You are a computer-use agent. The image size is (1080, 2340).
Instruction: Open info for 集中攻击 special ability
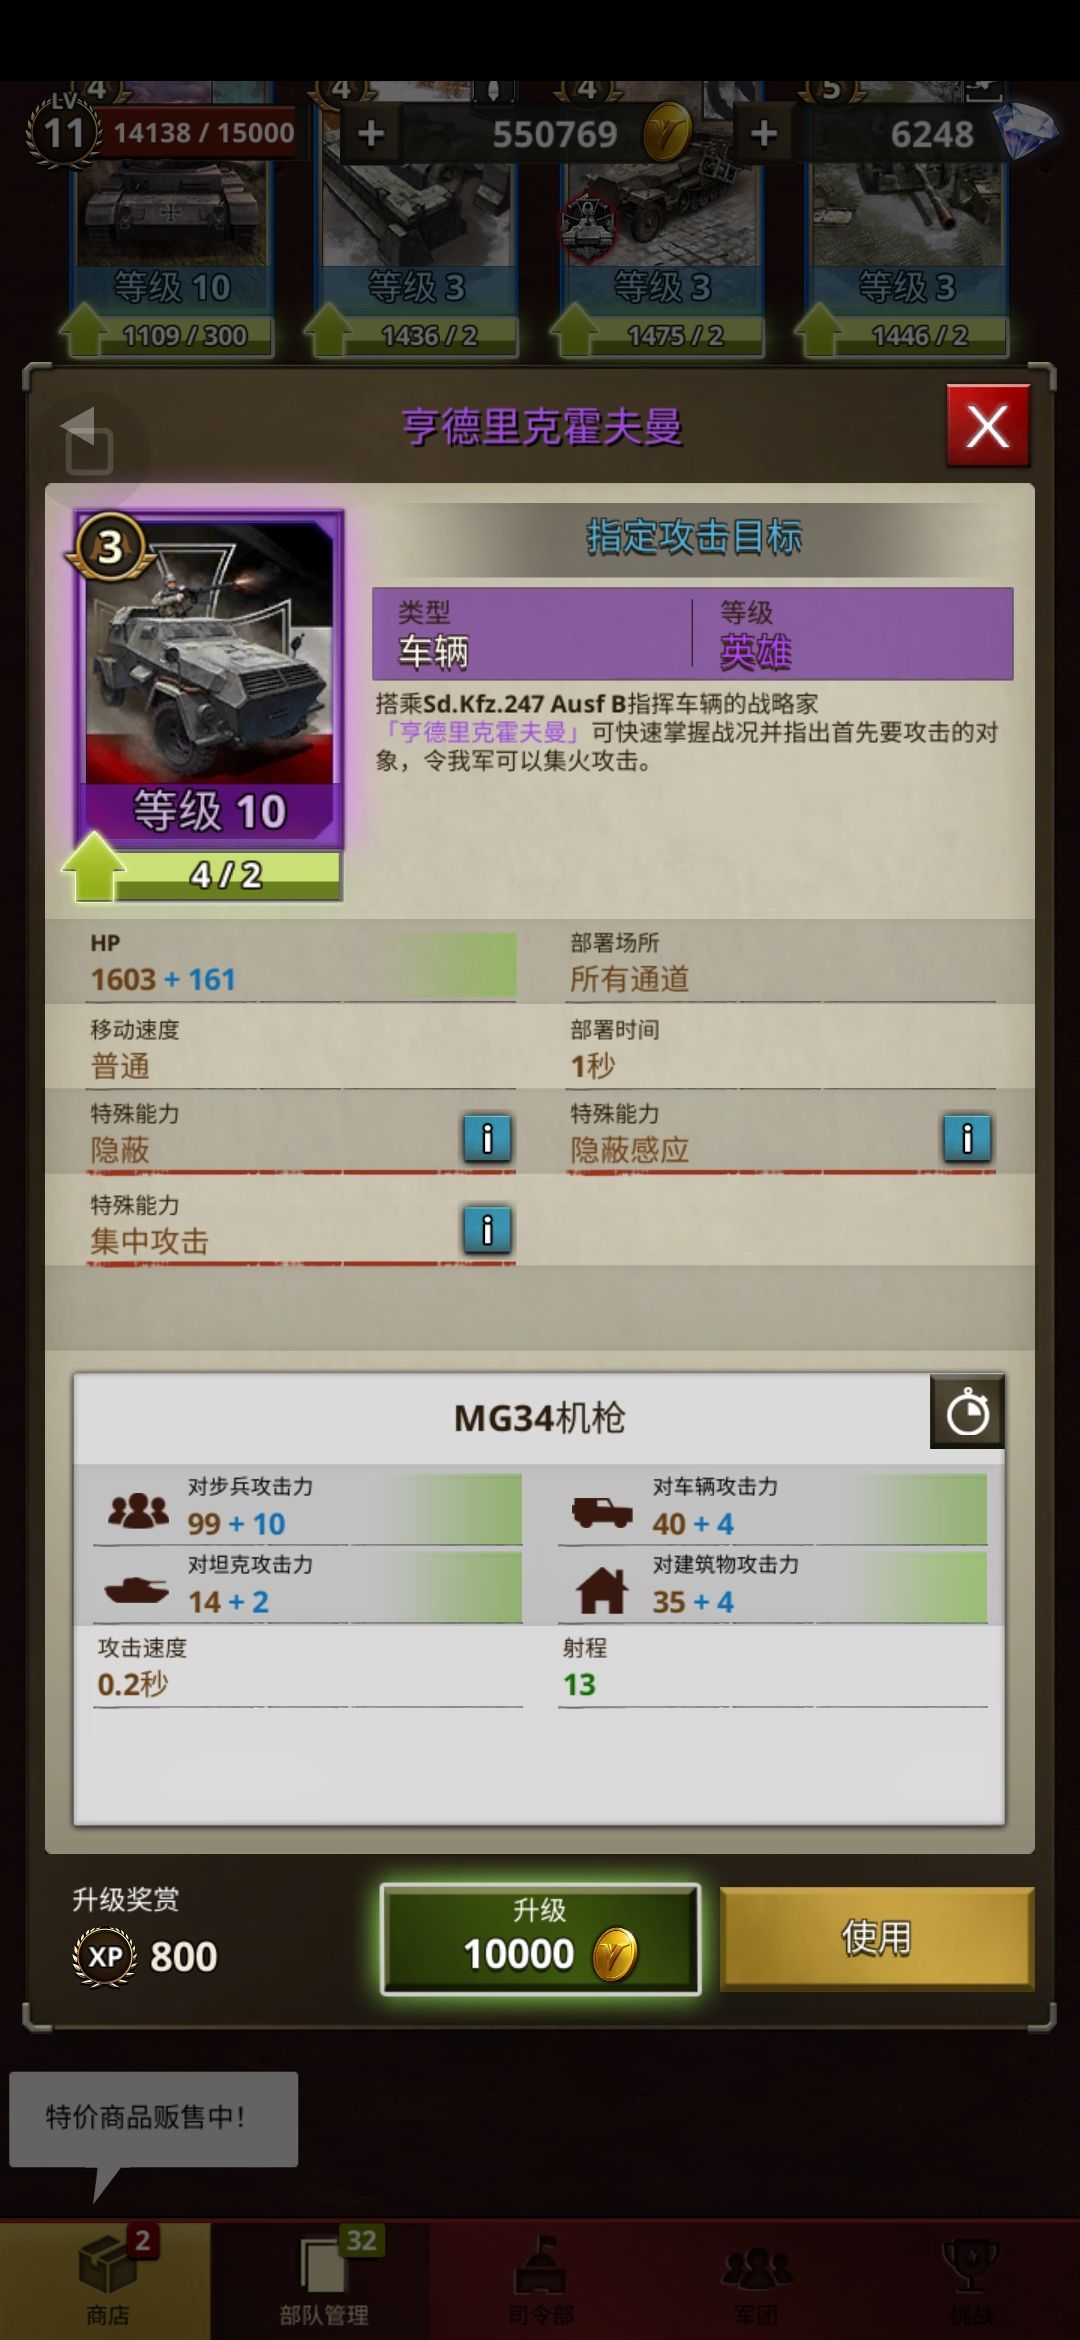pos(487,1229)
